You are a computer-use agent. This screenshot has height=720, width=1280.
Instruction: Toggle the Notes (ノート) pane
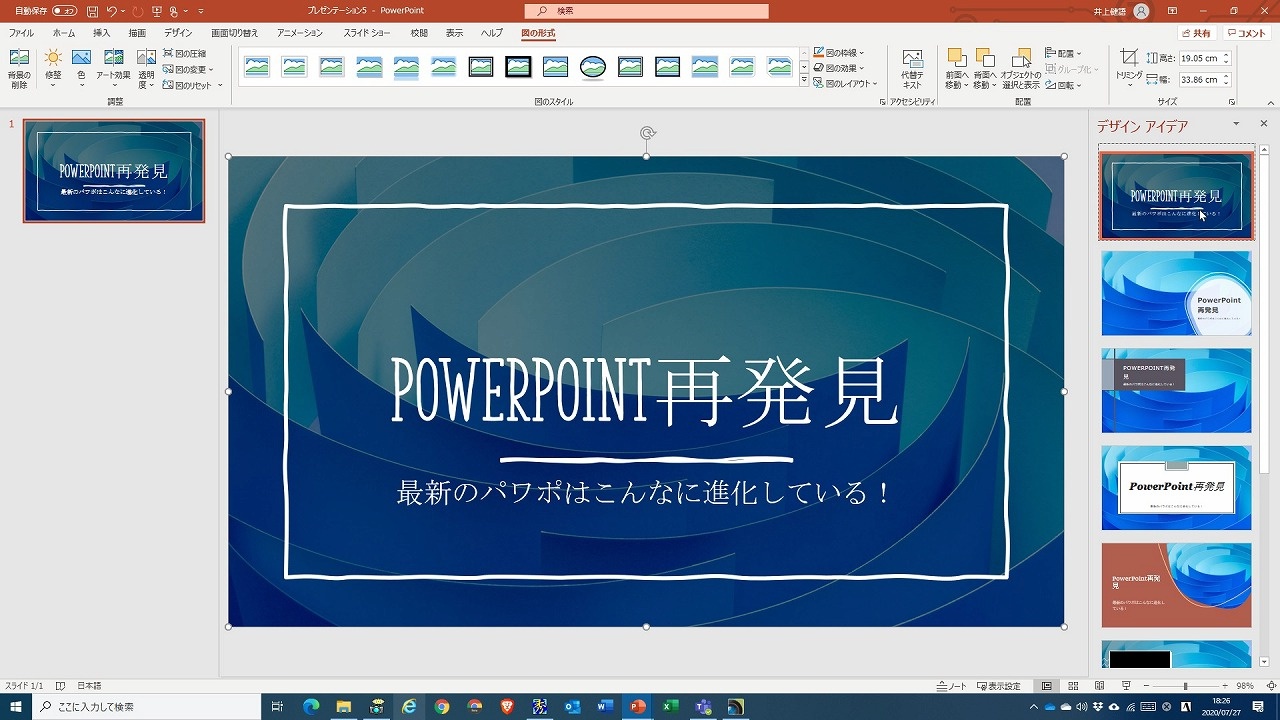[x=952, y=686]
